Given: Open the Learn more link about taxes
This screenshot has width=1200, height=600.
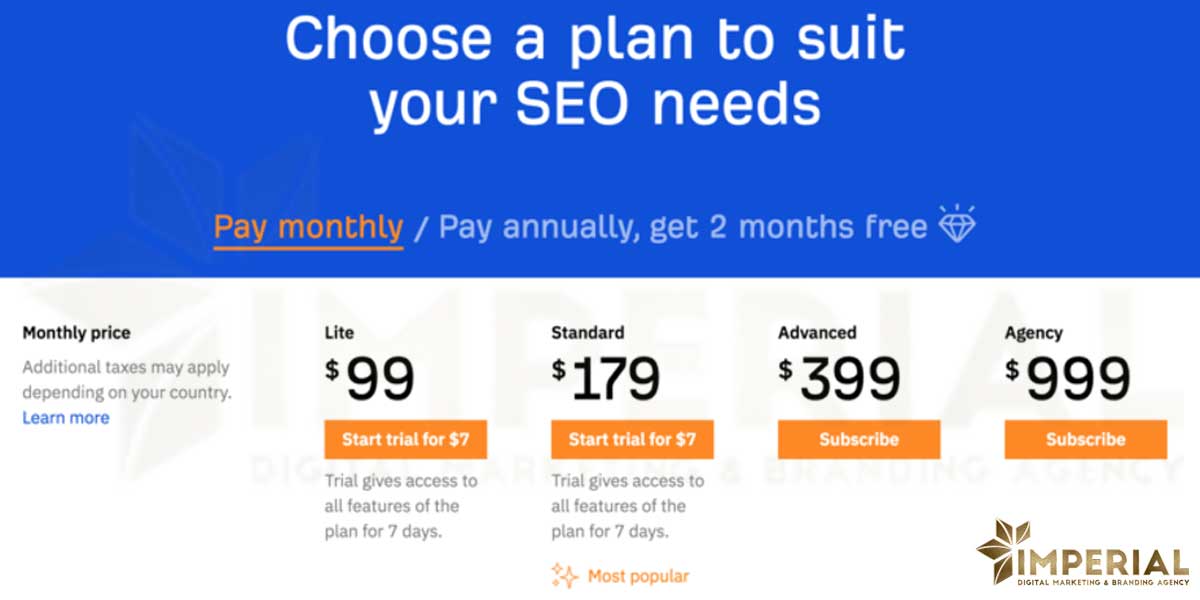Looking at the screenshot, I should point(65,417).
